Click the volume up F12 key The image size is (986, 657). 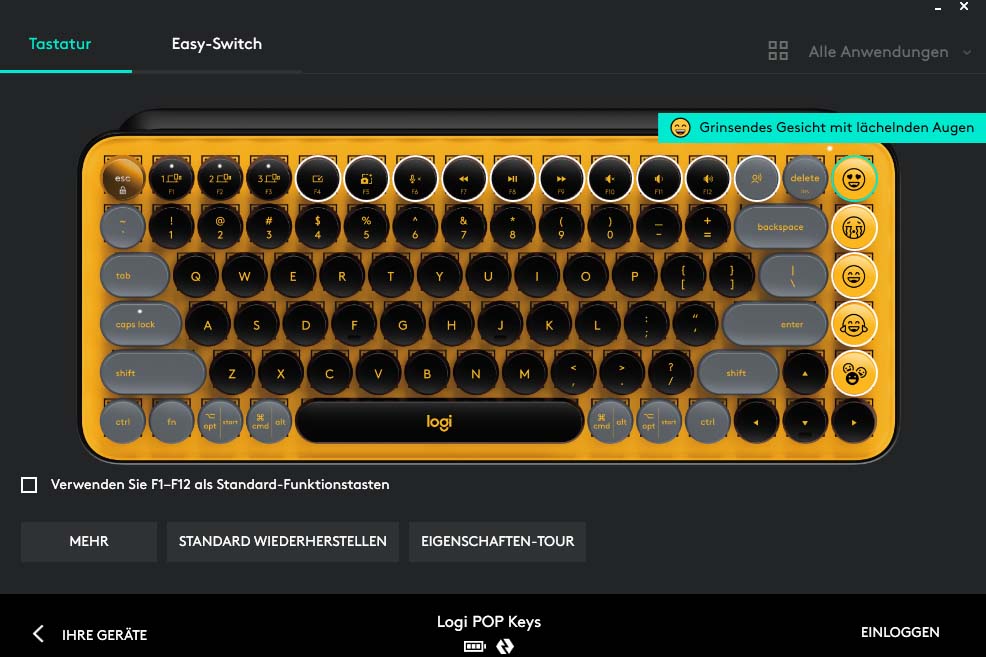pos(707,179)
